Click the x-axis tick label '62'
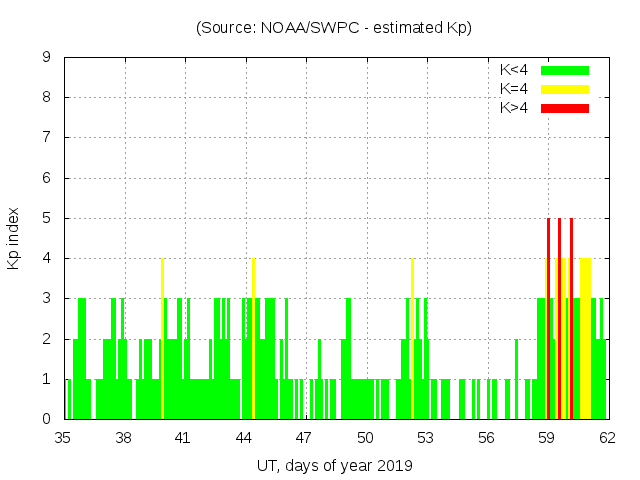 [x=607, y=438]
